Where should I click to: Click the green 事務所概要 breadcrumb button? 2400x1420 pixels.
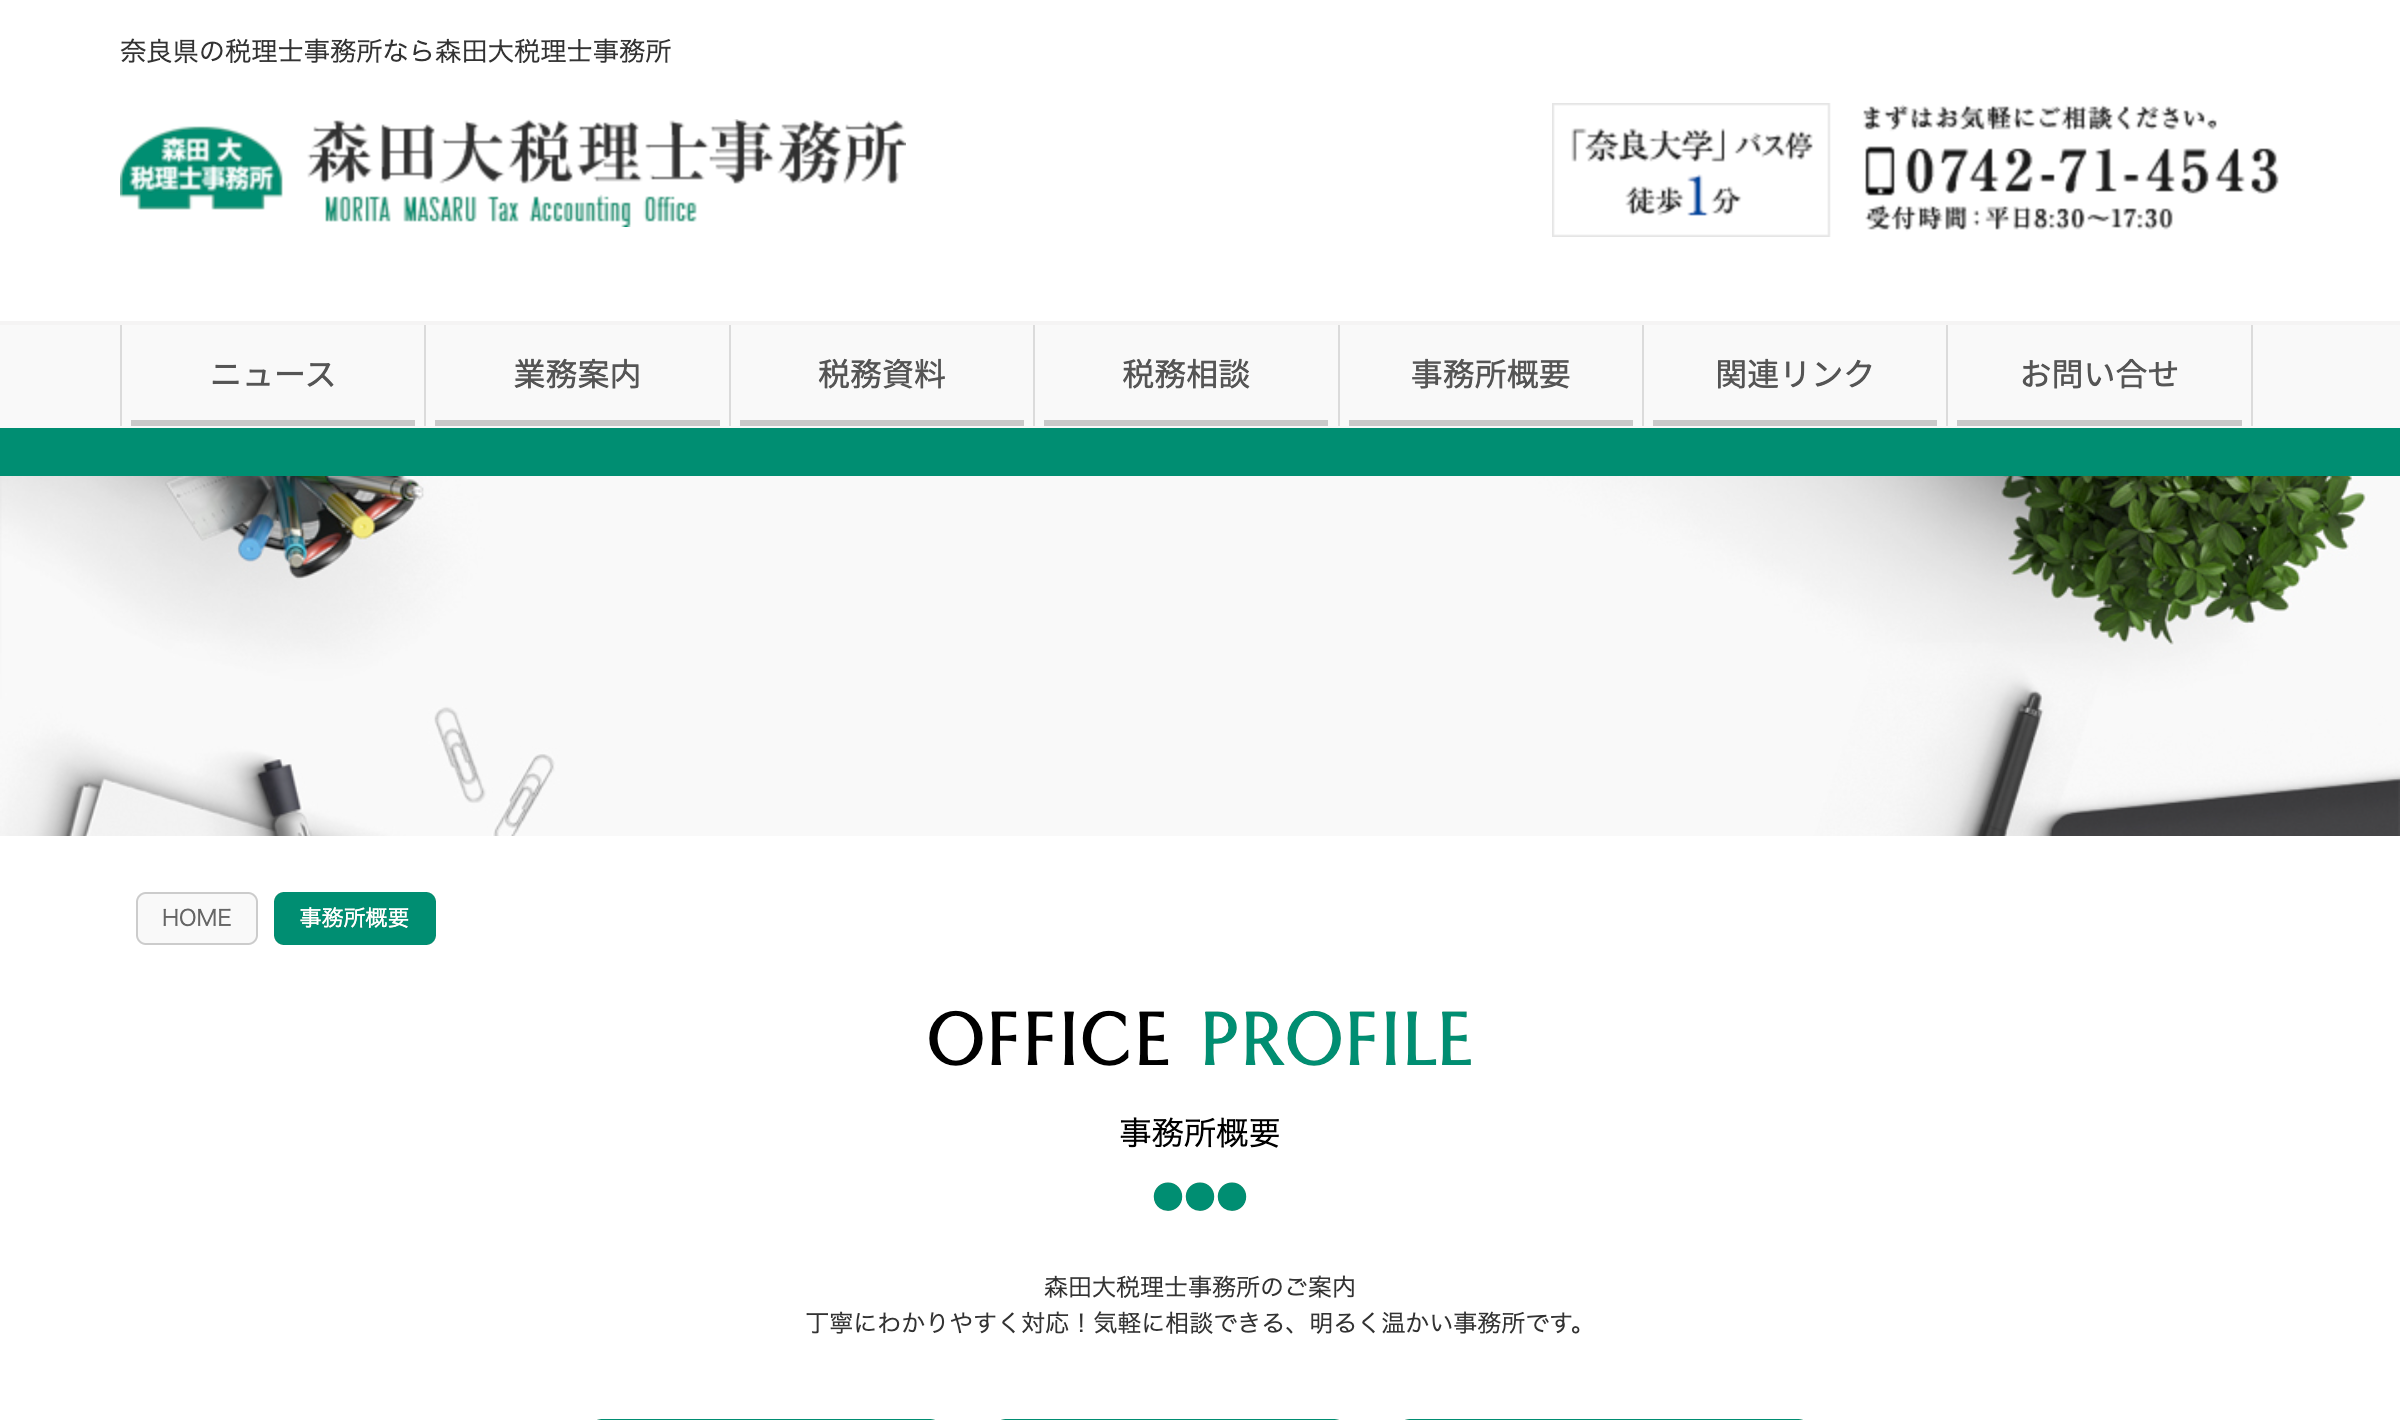[355, 918]
